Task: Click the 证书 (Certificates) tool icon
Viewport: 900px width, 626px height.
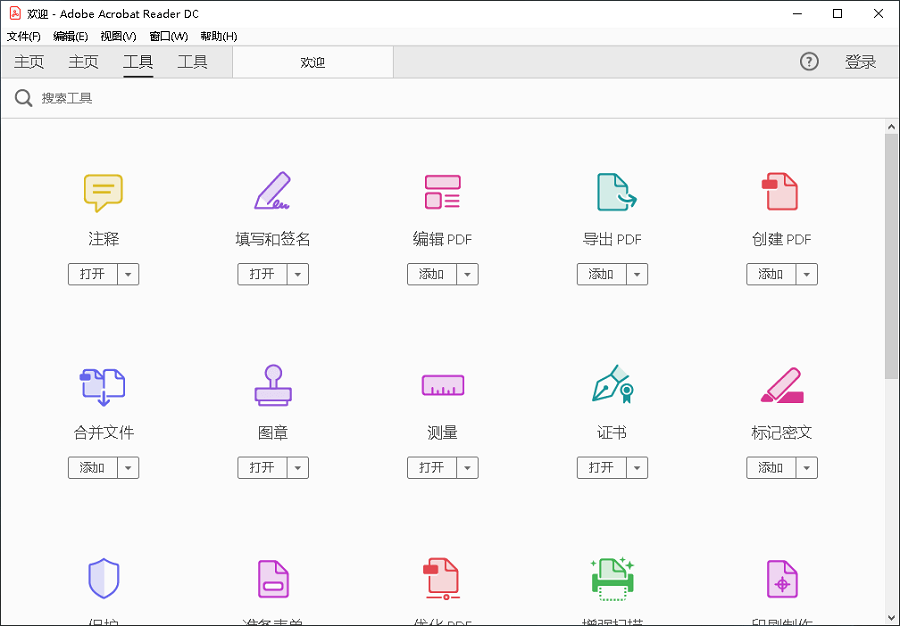Action: tap(612, 386)
